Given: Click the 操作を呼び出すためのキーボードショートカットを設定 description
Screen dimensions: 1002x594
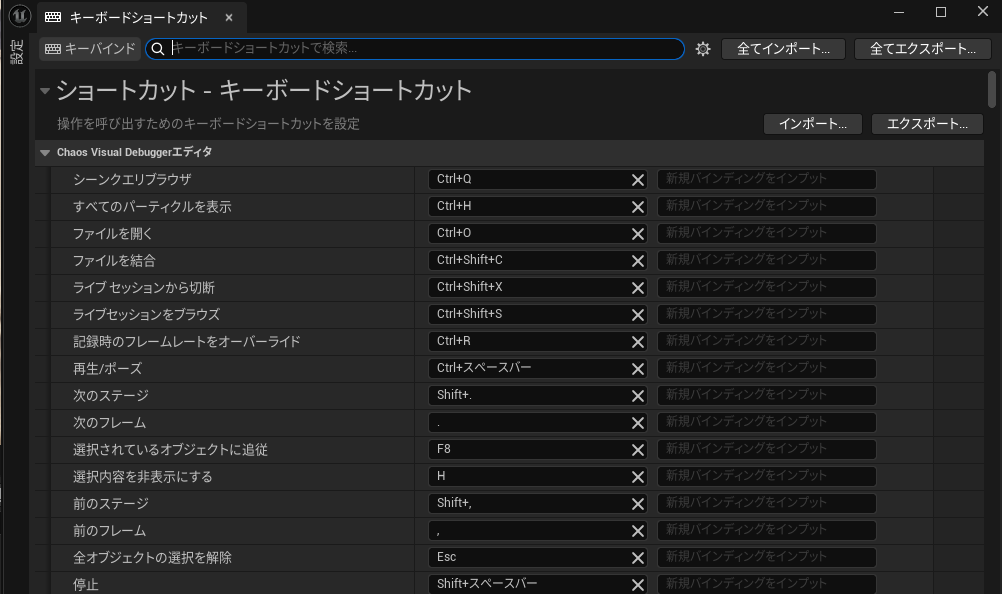Looking at the screenshot, I should pos(208,124).
